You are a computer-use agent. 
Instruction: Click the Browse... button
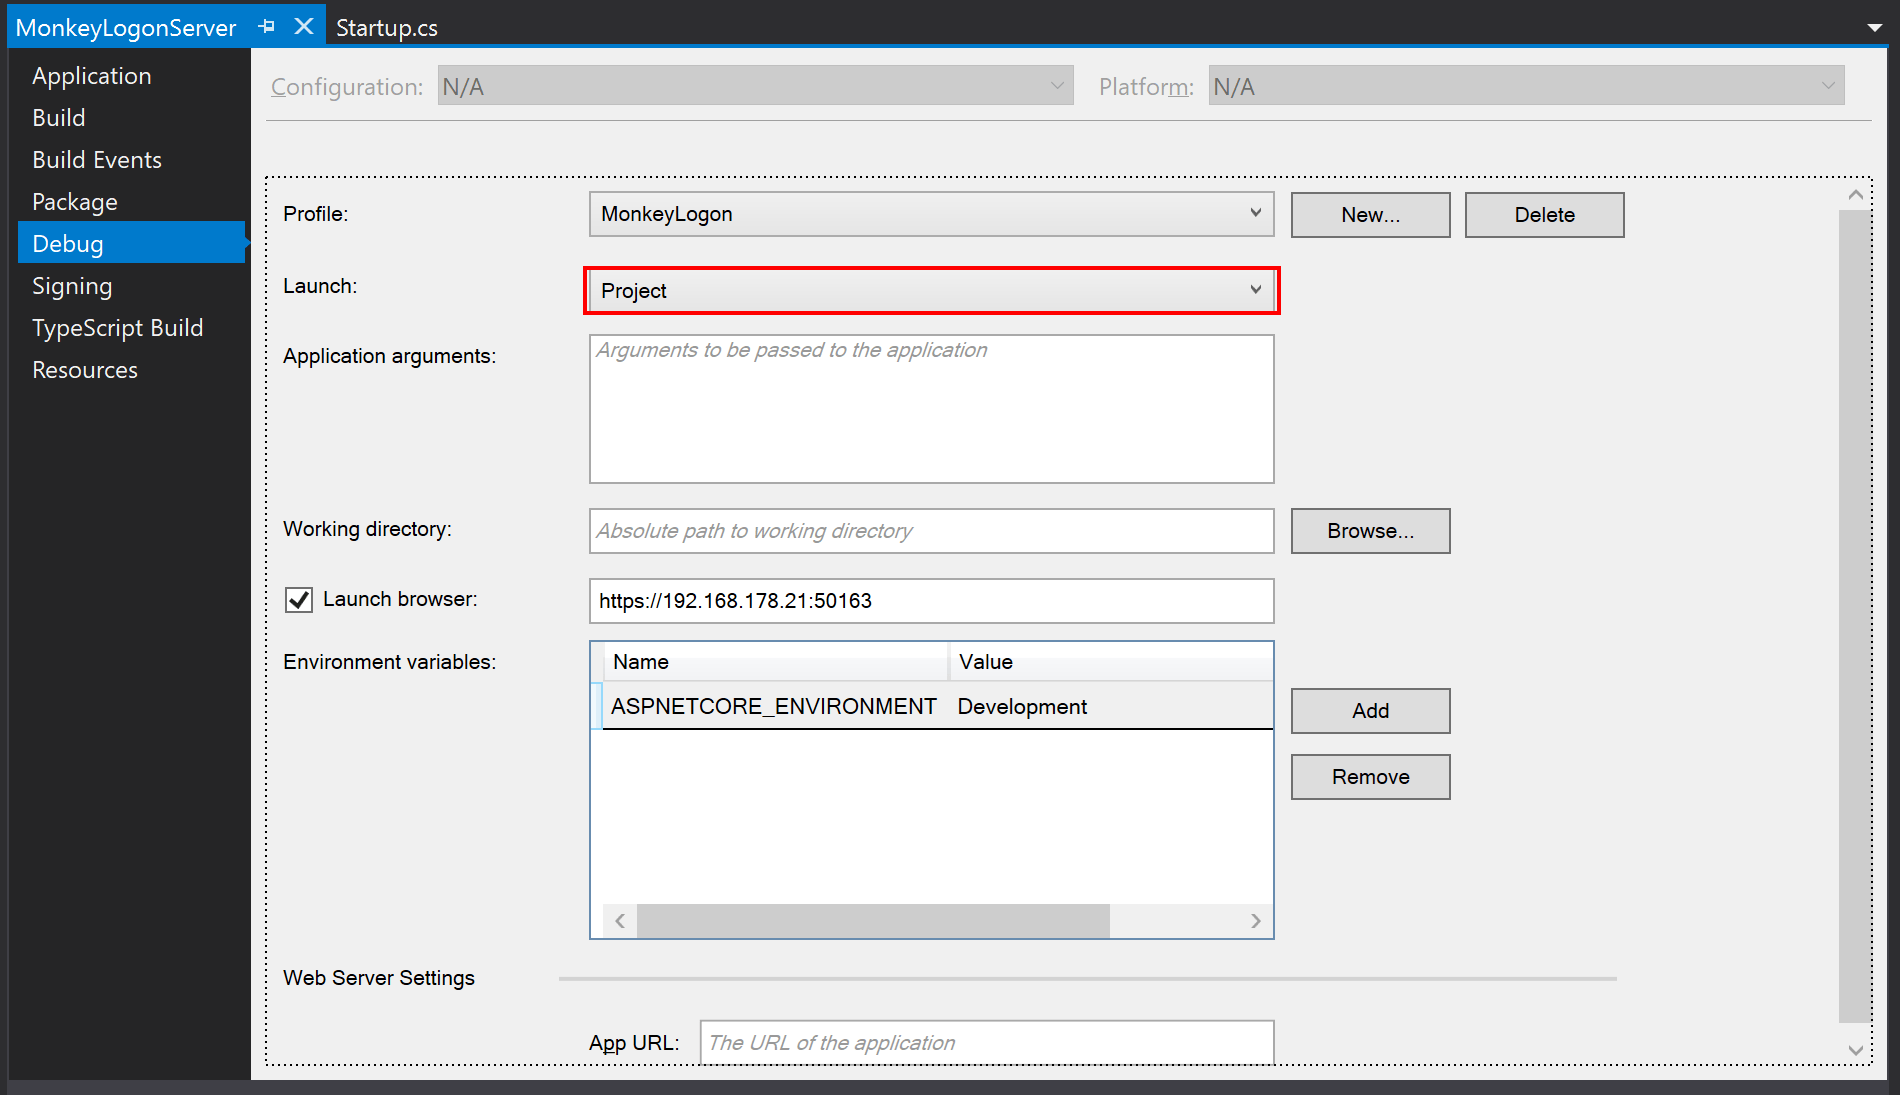point(1370,531)
